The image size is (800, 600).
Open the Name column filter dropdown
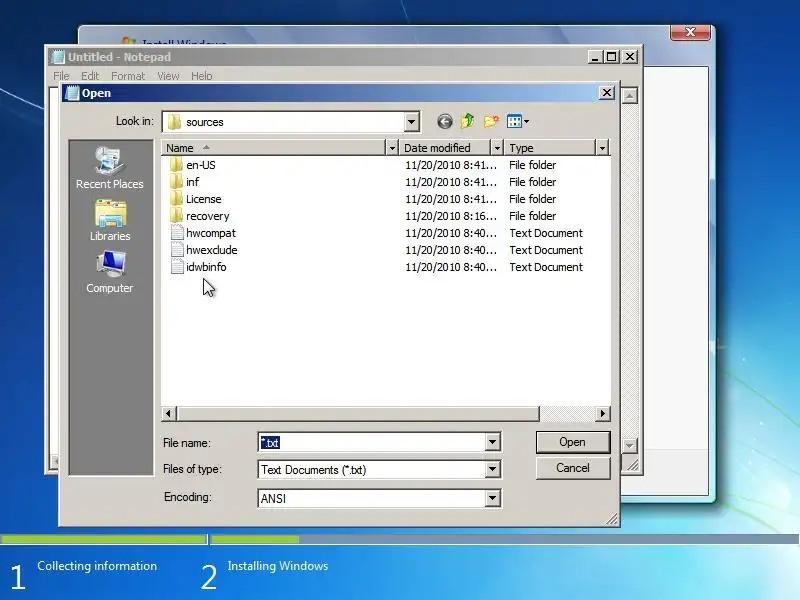click(x=392, y=148)
